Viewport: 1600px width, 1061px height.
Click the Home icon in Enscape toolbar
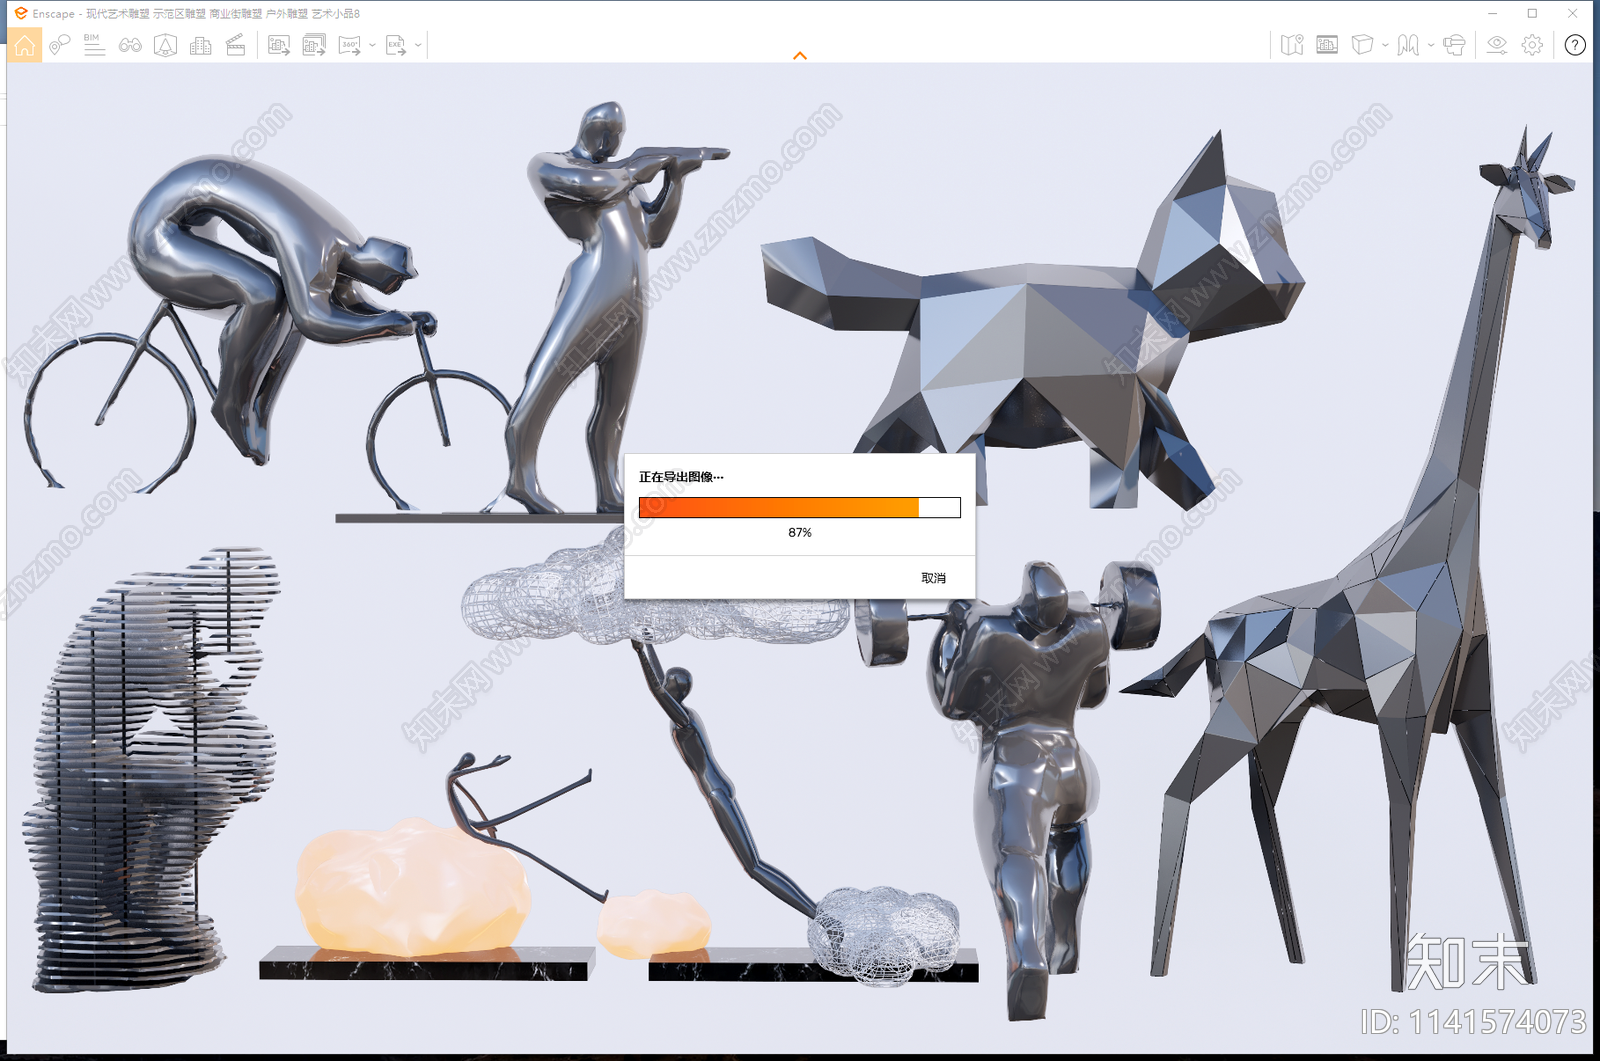tap(24, 45)
